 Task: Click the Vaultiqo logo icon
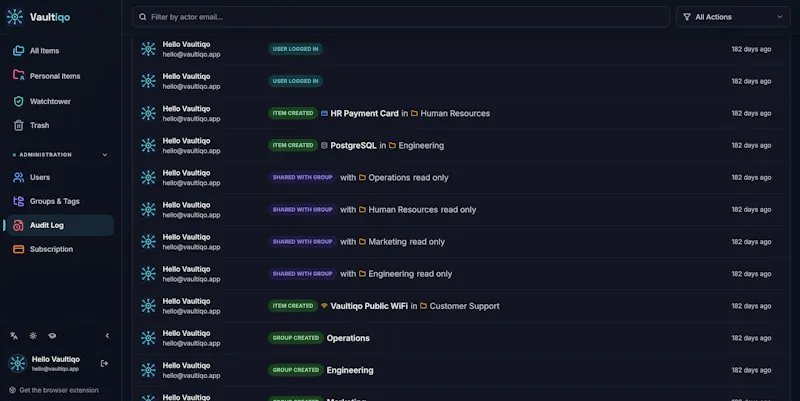coord(15,17)
